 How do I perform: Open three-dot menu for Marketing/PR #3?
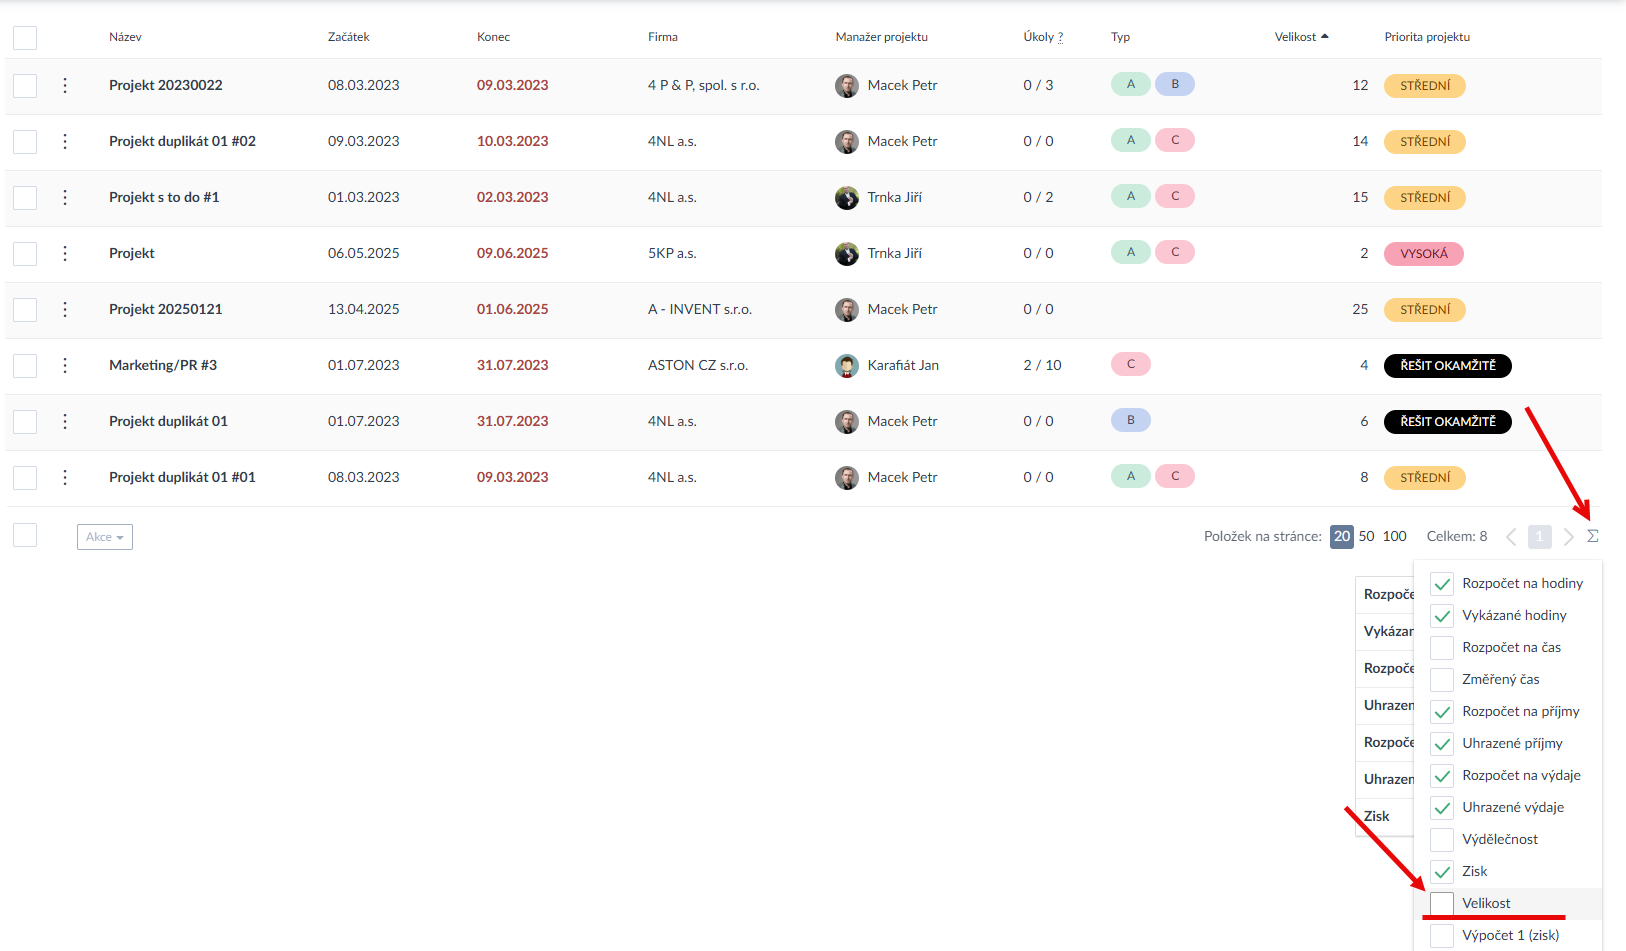[65, 365]
